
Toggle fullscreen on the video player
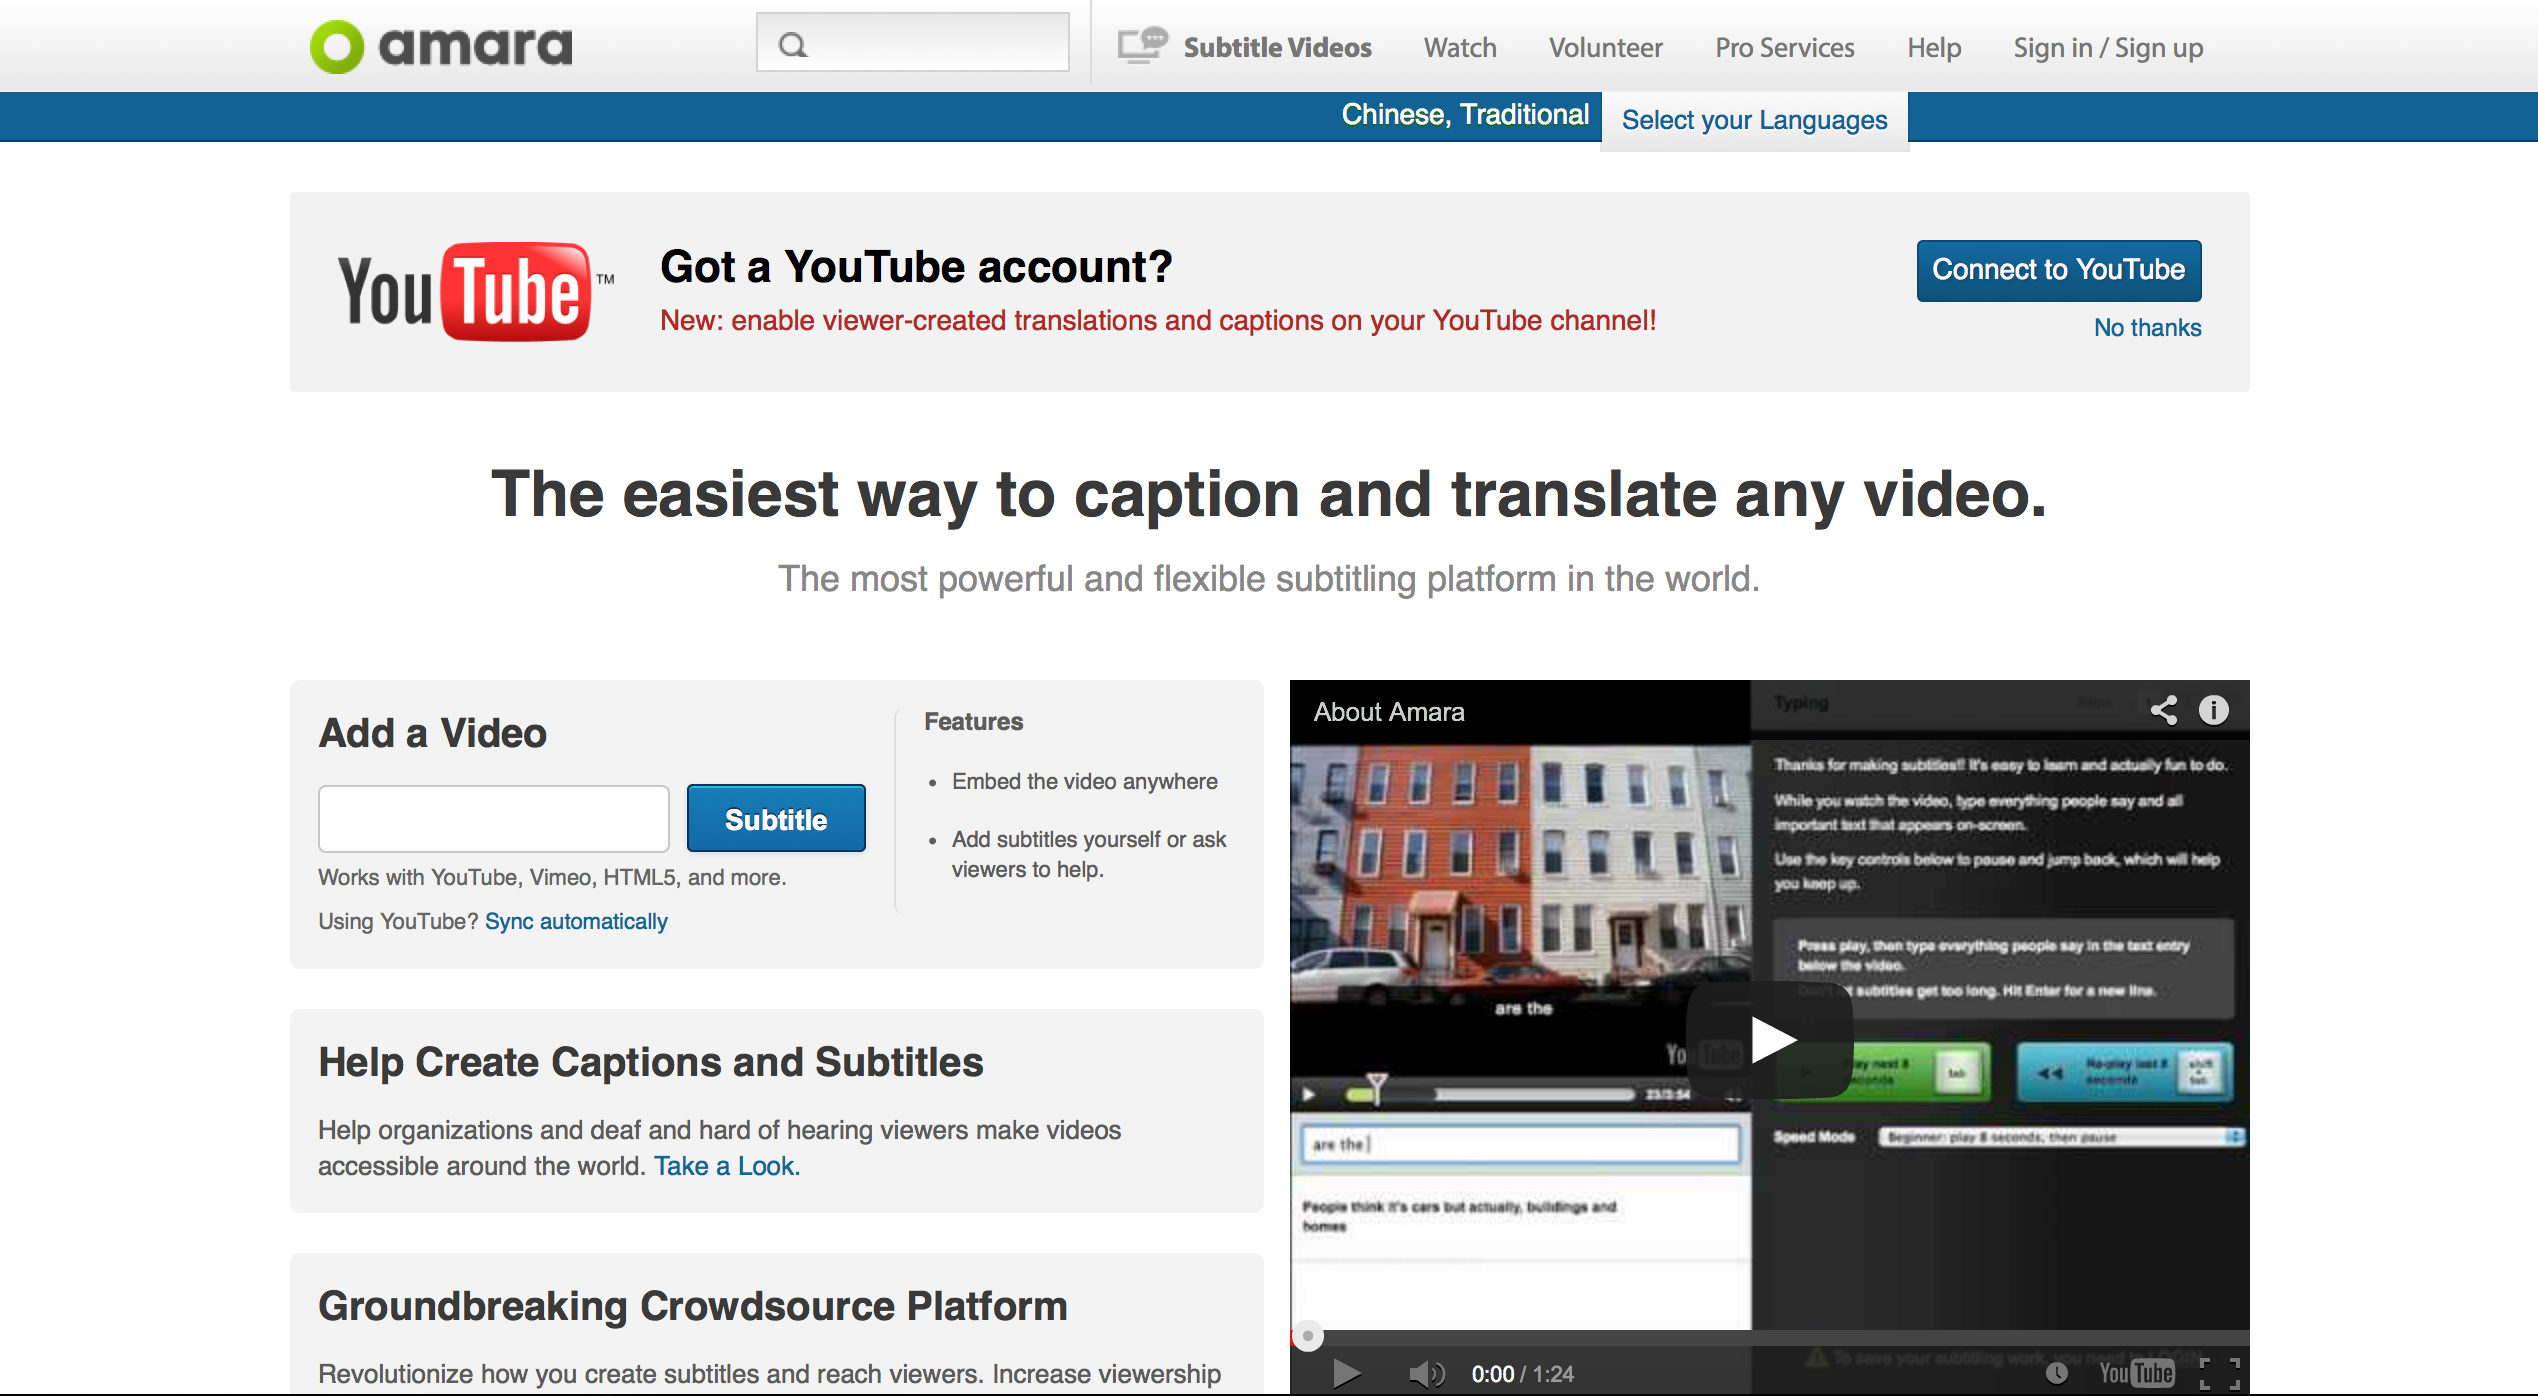(x=2220, y=1373)
